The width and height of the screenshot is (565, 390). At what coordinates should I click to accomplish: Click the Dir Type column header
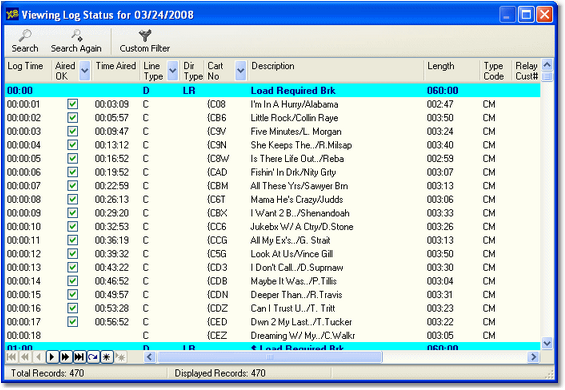pyautogui.click(x=192, y=71)
